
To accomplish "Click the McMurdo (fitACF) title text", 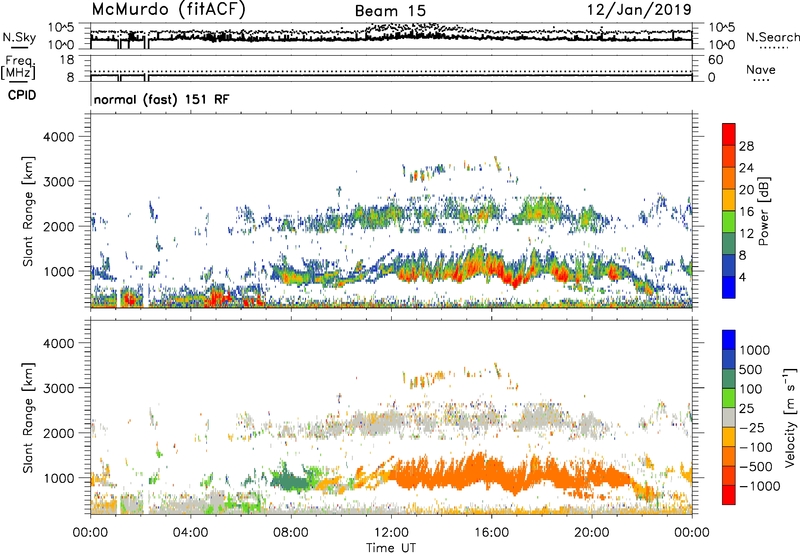I will (x=168, y=9).
